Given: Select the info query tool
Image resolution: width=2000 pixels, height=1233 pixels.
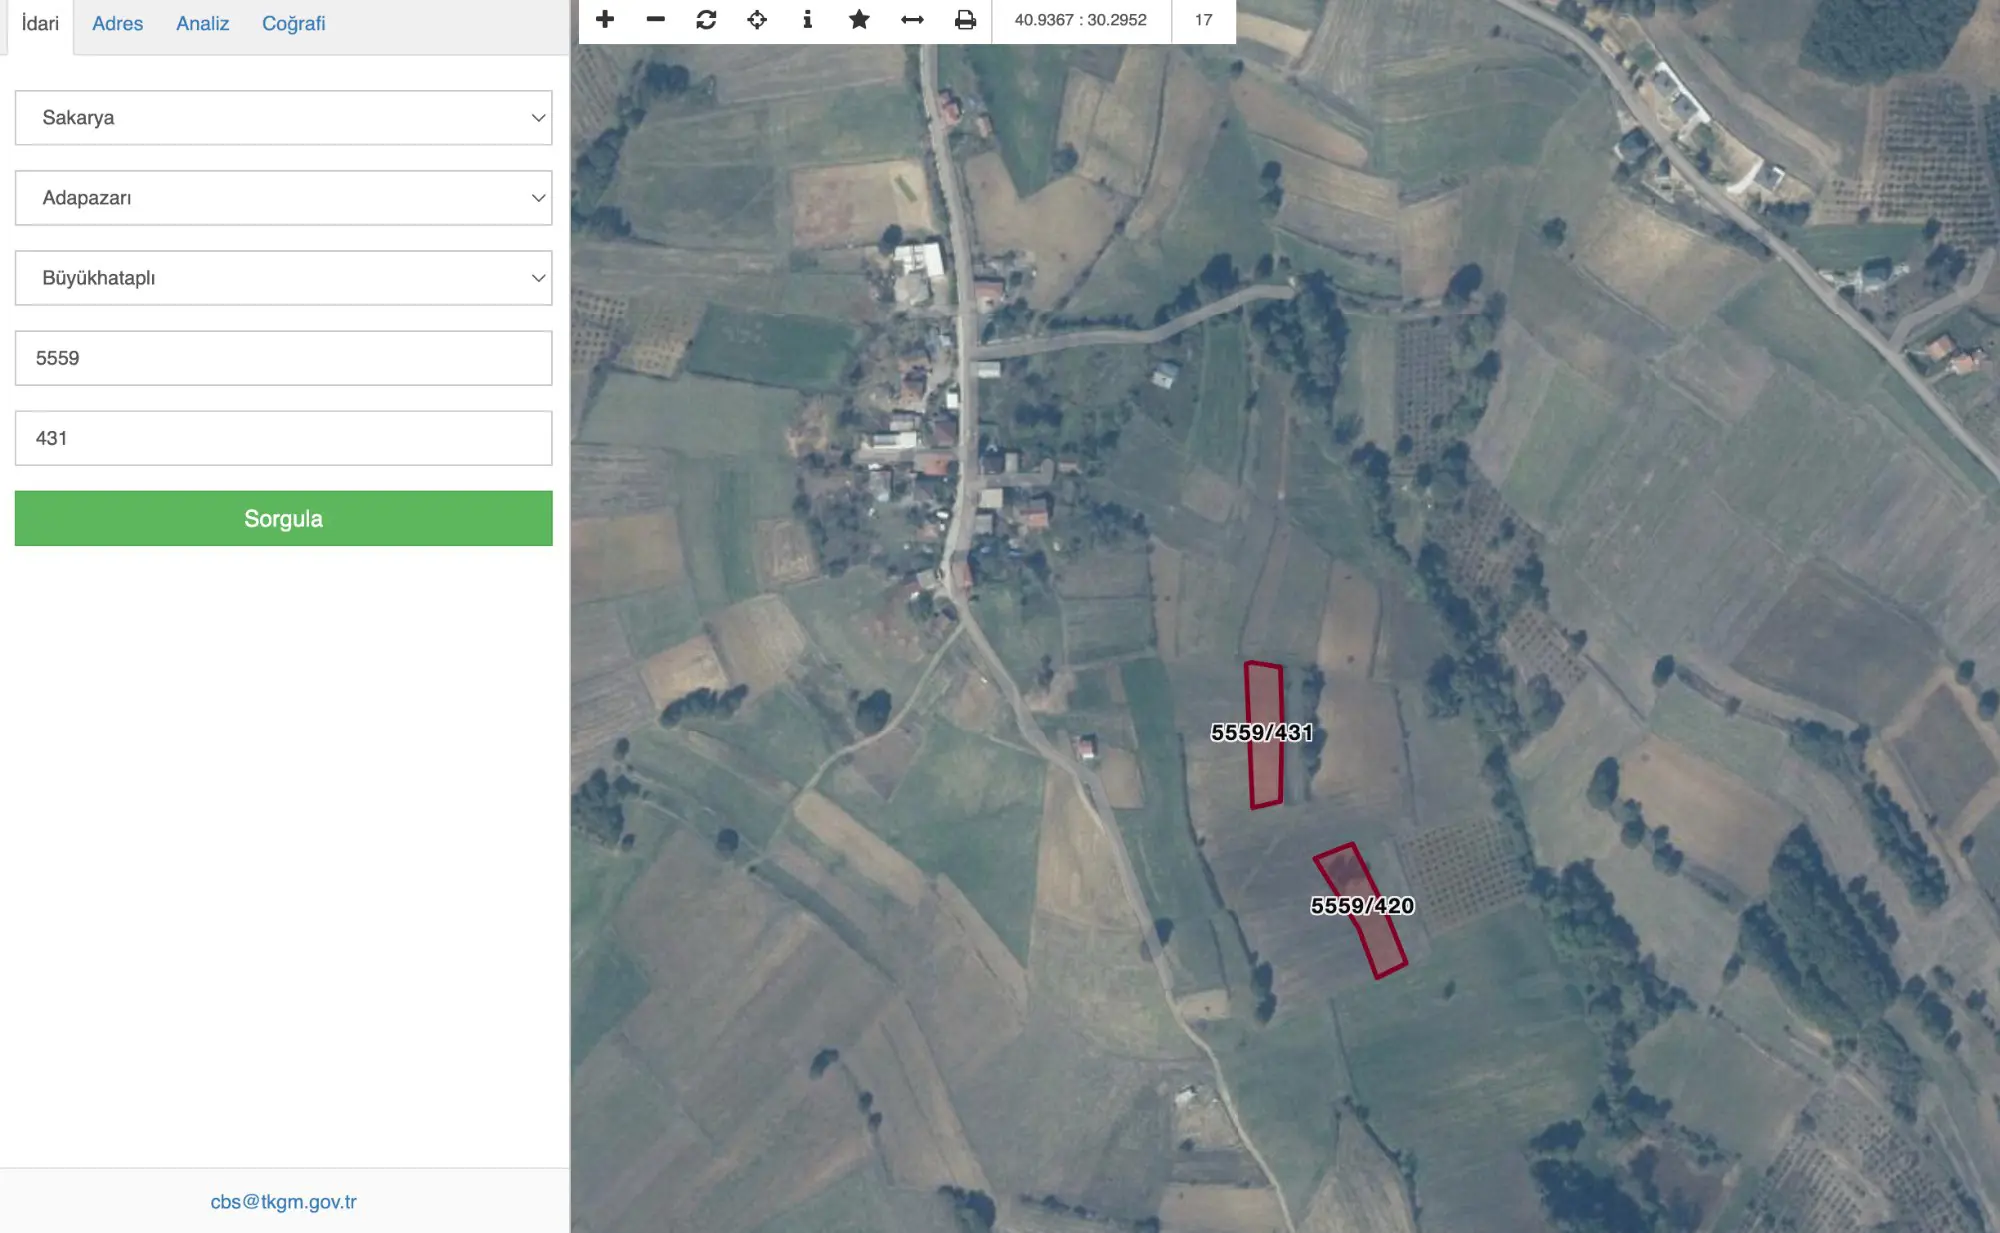Looking at the screenshot, I should (x=808, y=19).
